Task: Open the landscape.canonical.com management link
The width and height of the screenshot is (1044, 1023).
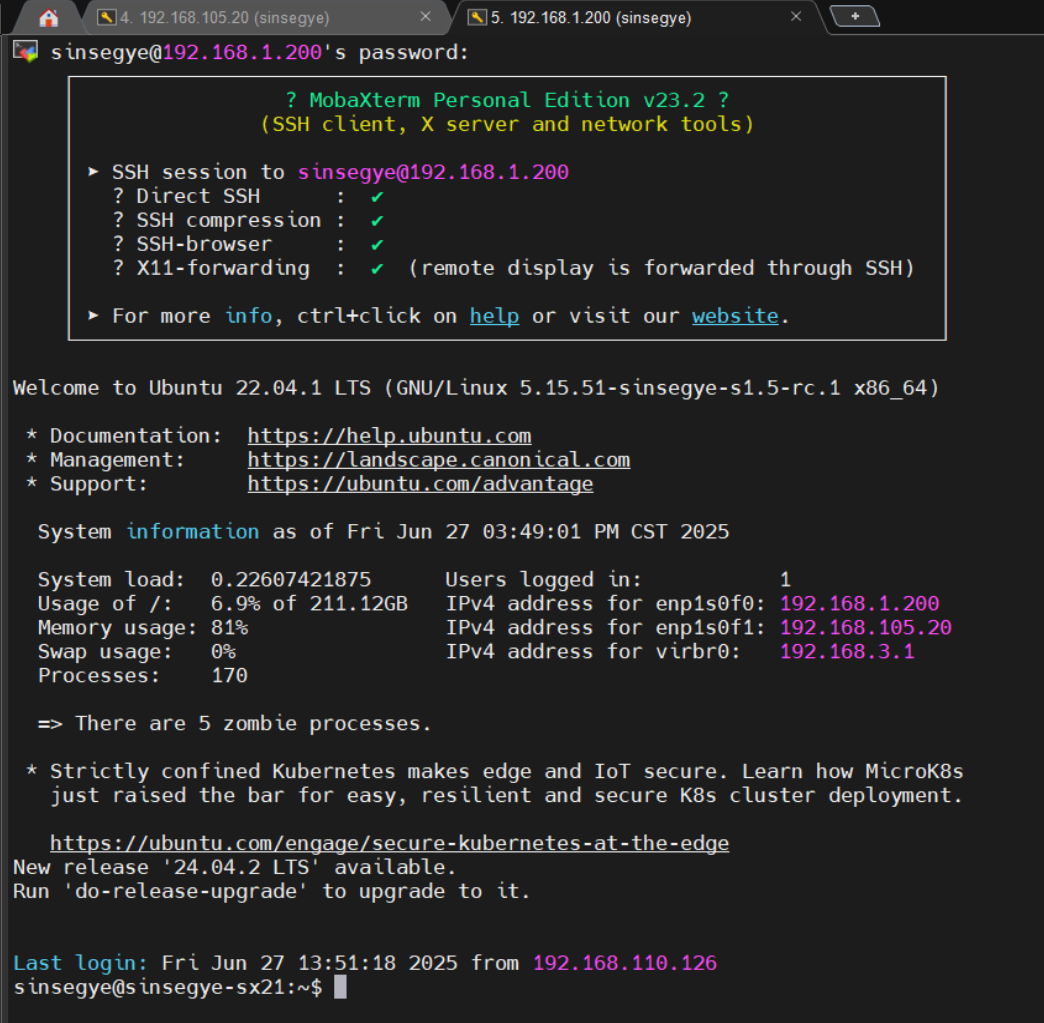Action: click(x=438, y=460)
